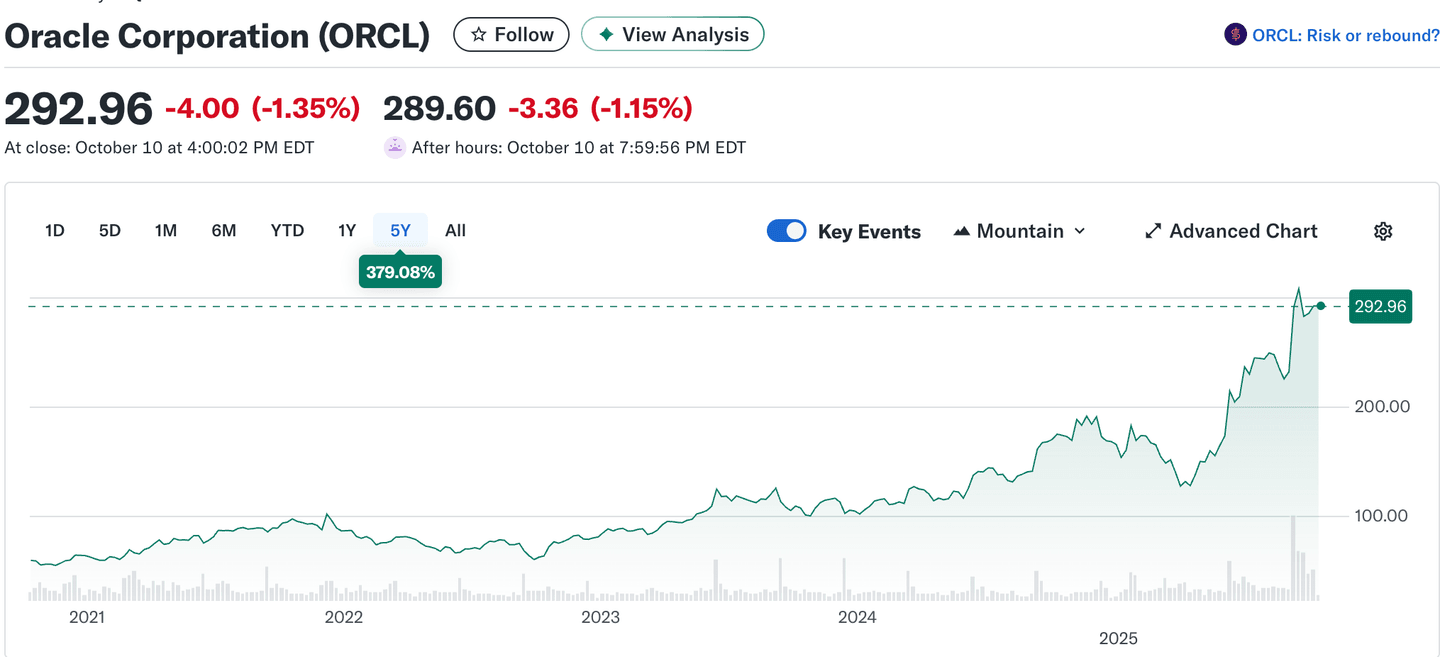Switch to the 1M time range
Viewport: 1440px width, 657px height.
coord(166,231)
